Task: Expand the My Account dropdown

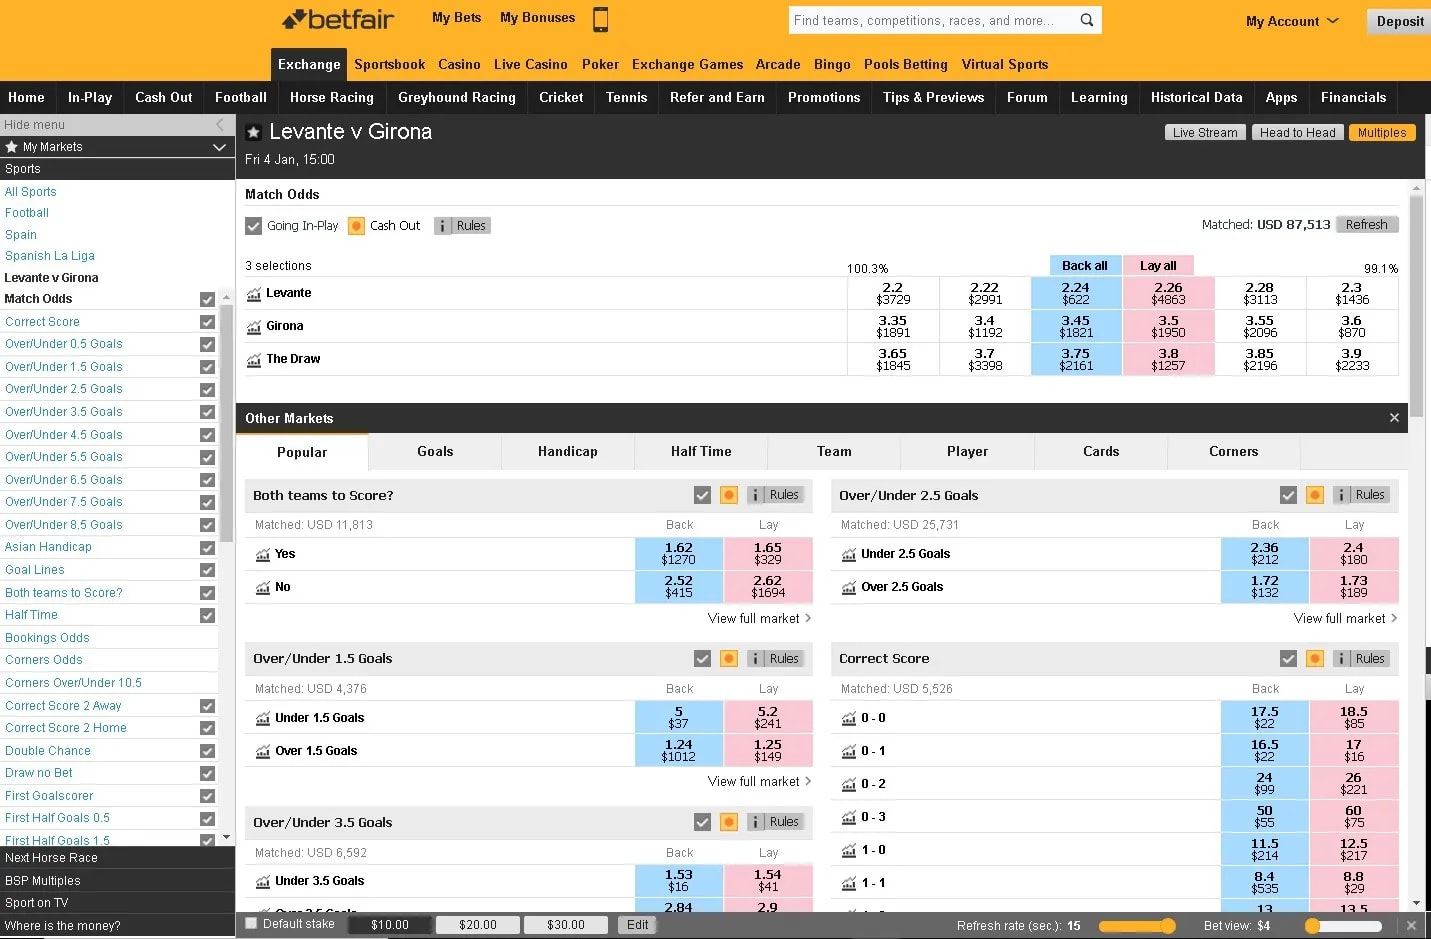Action: click(1292, 21)
